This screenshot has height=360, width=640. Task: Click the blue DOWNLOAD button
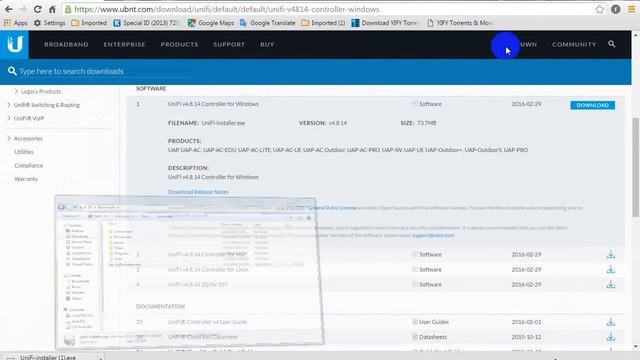592,105
